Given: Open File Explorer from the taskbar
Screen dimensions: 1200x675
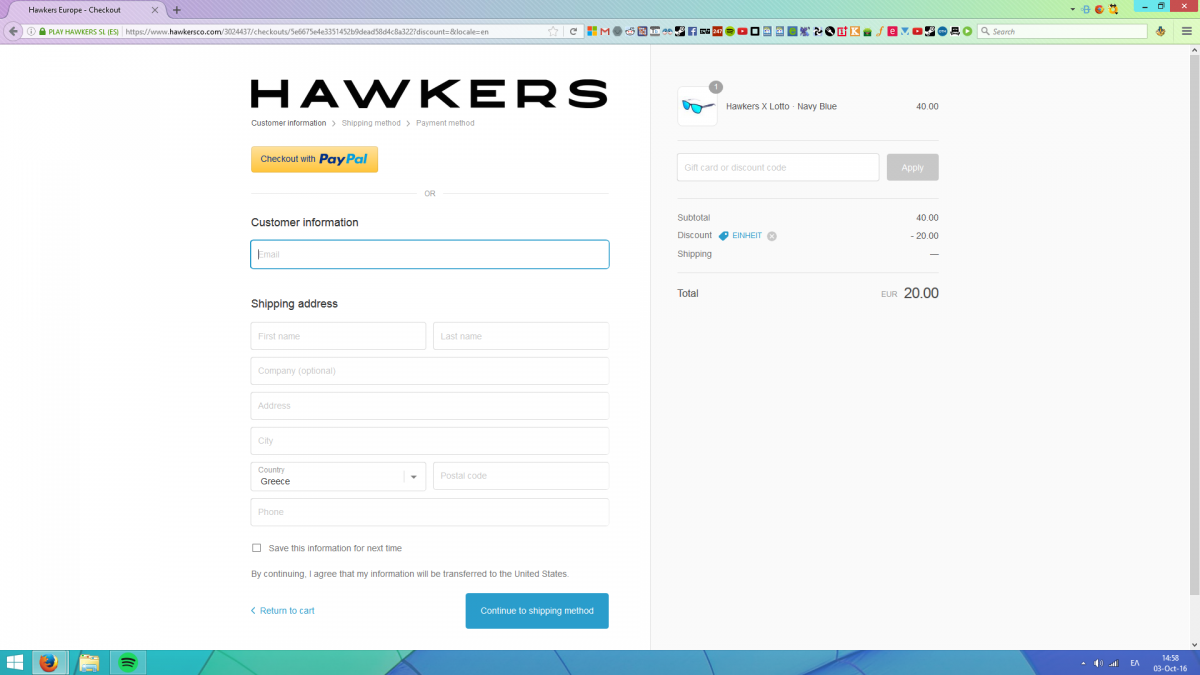Looking at the screenshot, I should click(x=88, y=662).
